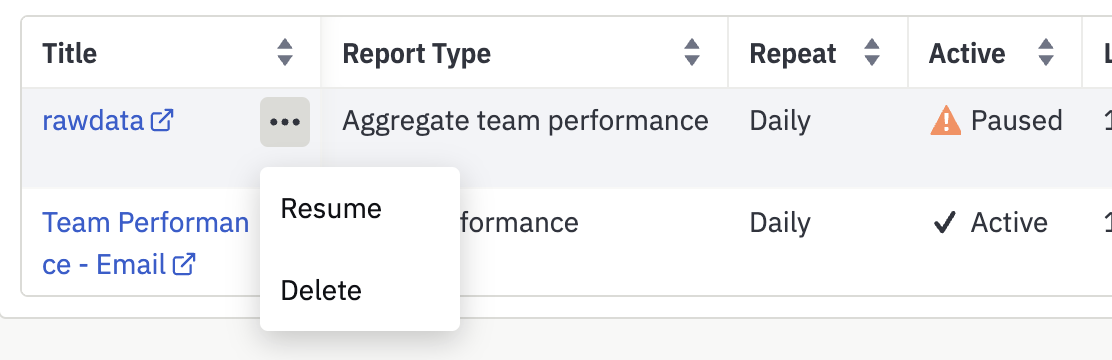This screenshot has width=1112, height=360.
Task: Sort by Report Type using its sort arrows
Action: (x=692, y=52)
